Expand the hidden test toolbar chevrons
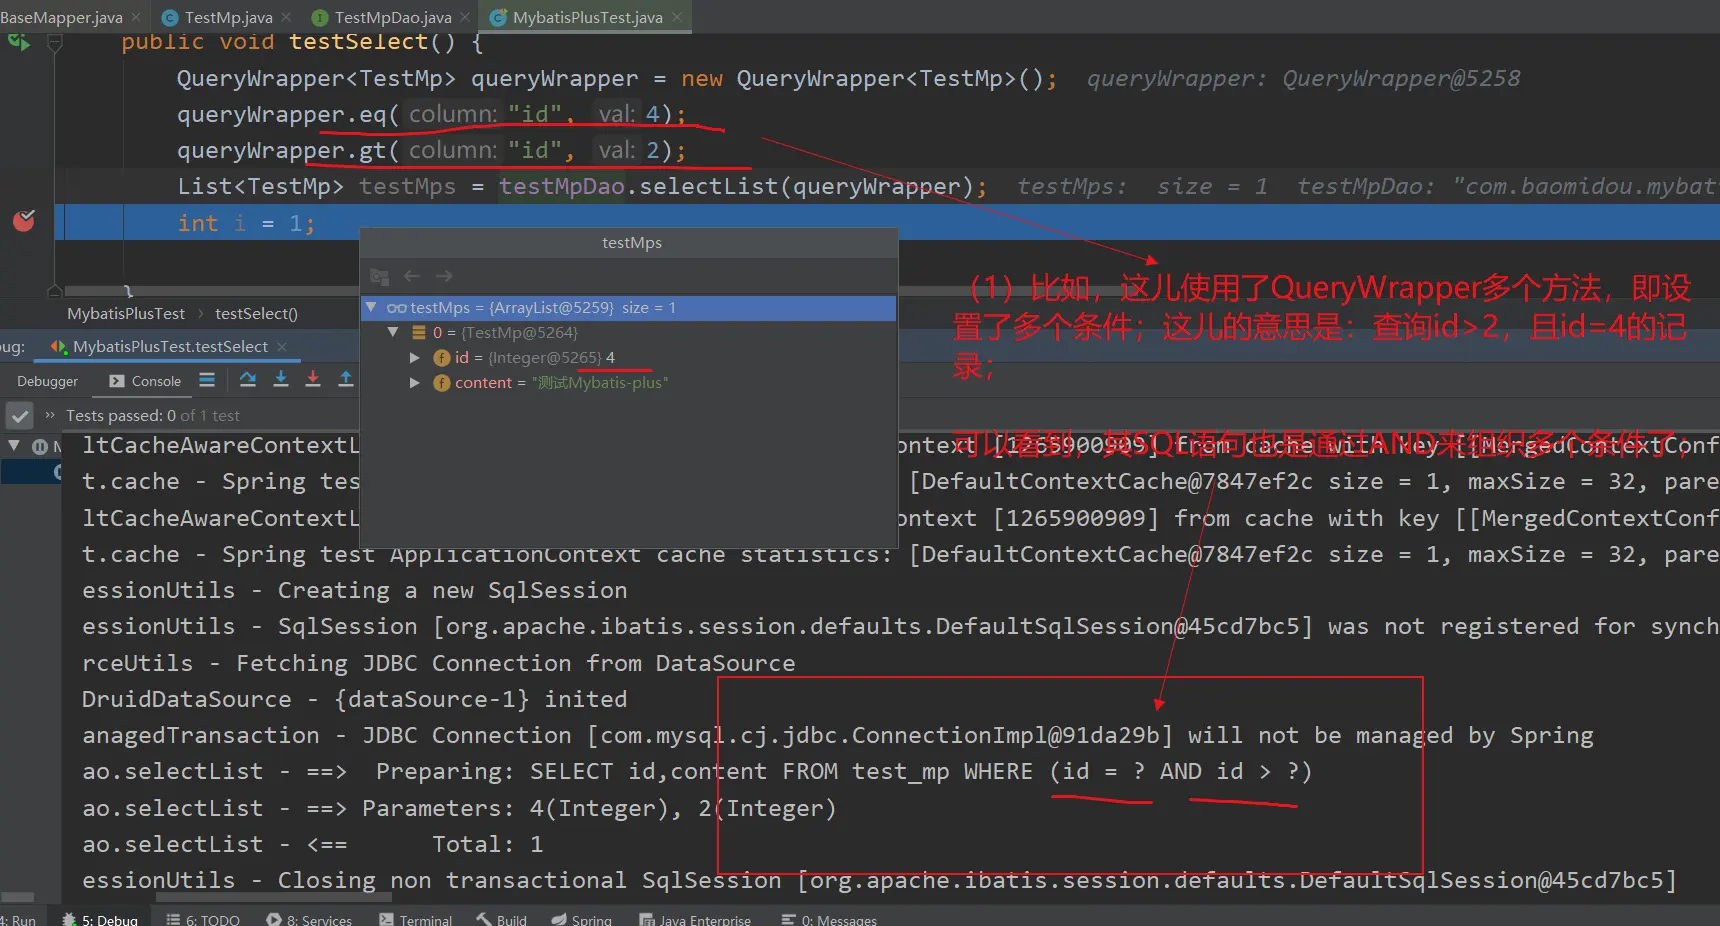1720x926 pixels. point(50,415)
